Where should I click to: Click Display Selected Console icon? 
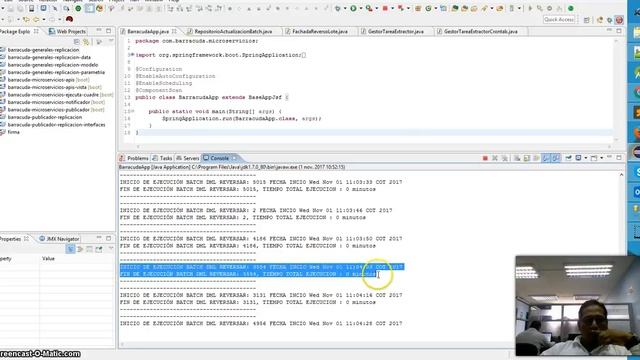(x=578, y=158)
